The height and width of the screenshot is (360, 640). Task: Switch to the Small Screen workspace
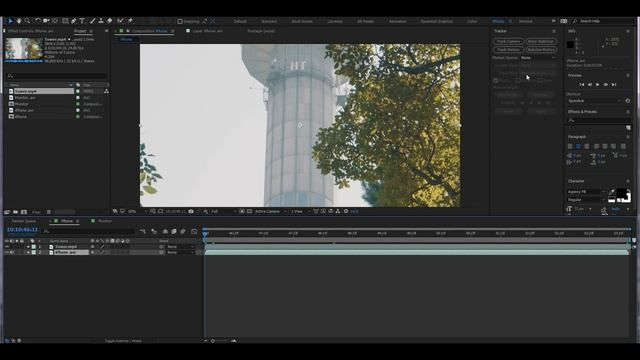[302, 21]
